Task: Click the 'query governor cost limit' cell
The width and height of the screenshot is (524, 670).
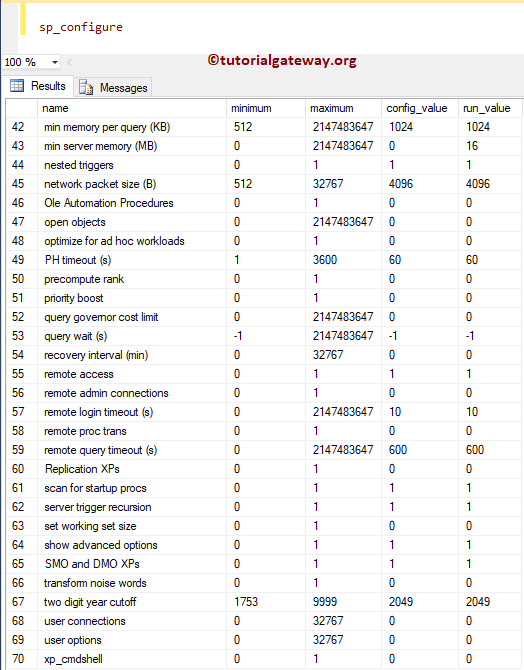Action: (132, 317)
